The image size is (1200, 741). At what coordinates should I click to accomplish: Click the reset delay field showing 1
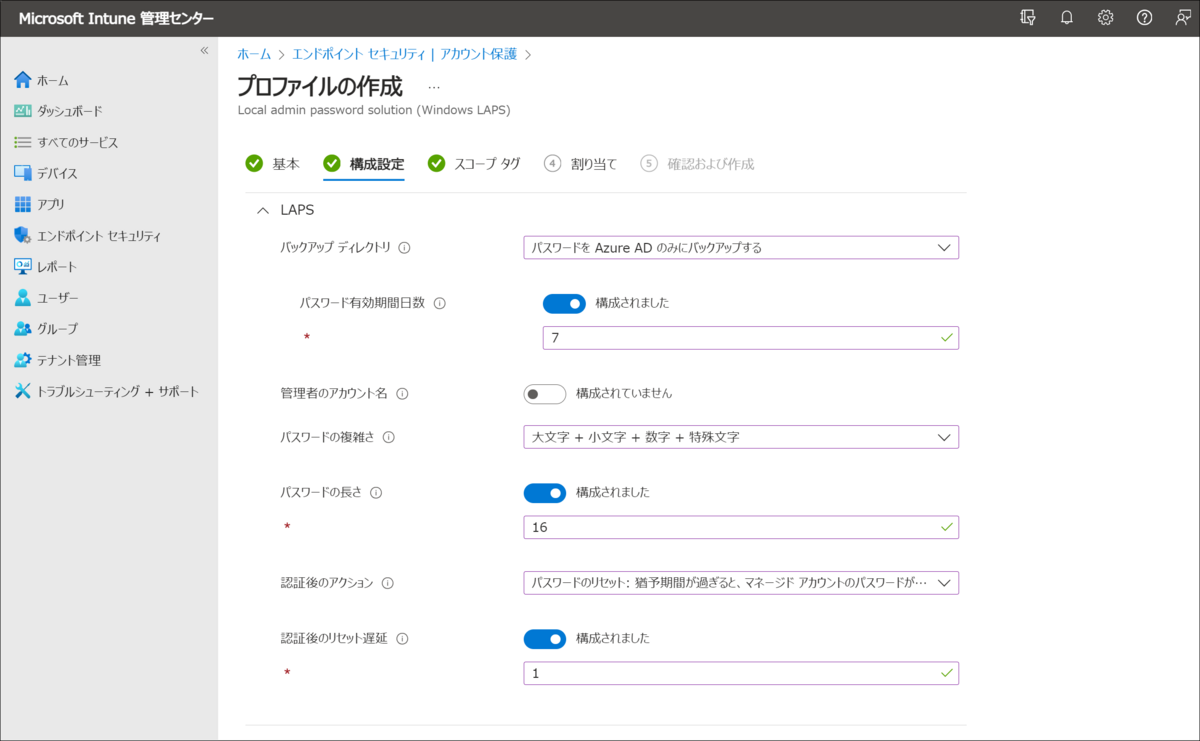point(741,673)
